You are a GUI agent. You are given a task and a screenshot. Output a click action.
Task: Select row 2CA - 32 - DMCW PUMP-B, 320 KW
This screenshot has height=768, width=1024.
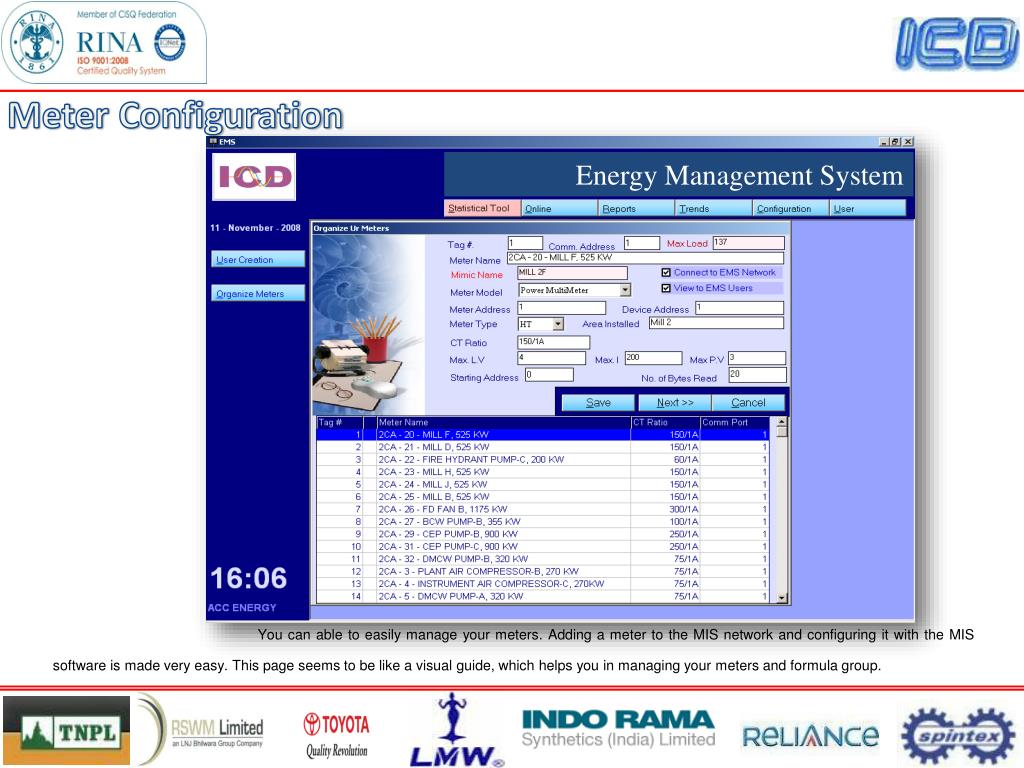click(x=542, y=558)
